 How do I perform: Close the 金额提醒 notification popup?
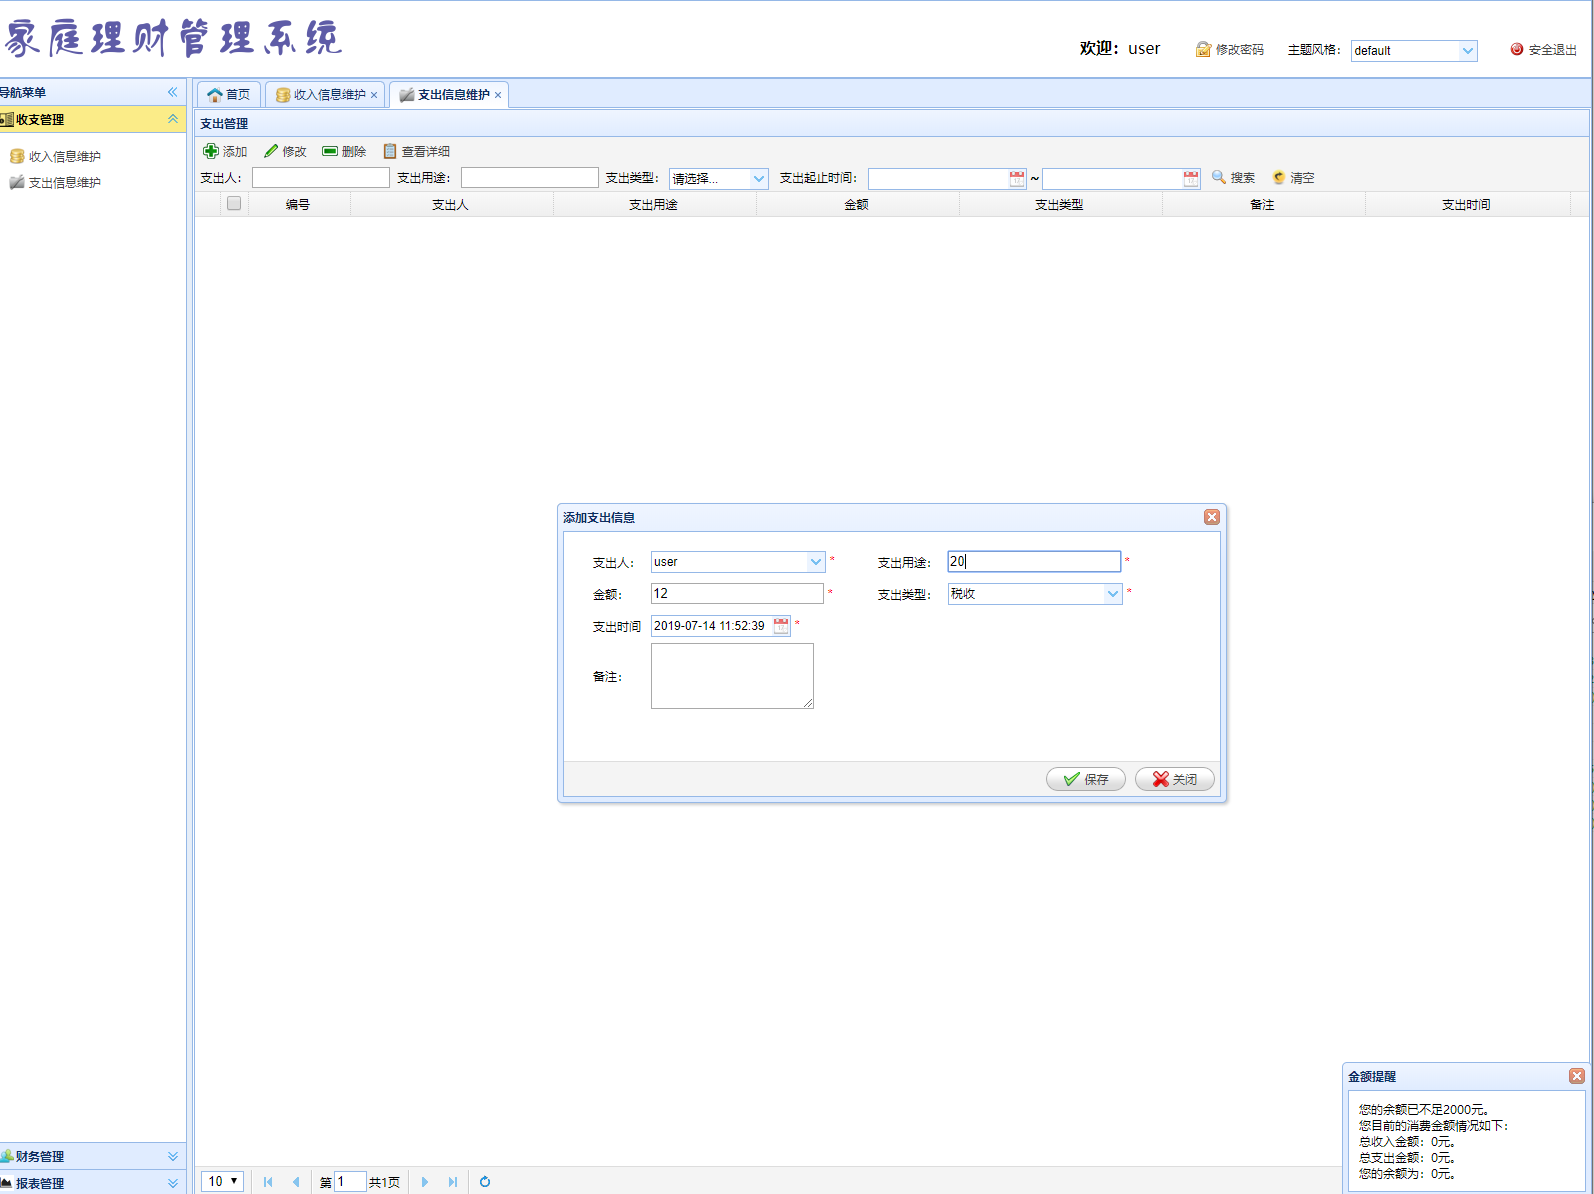click(x=1576, y=1076)
